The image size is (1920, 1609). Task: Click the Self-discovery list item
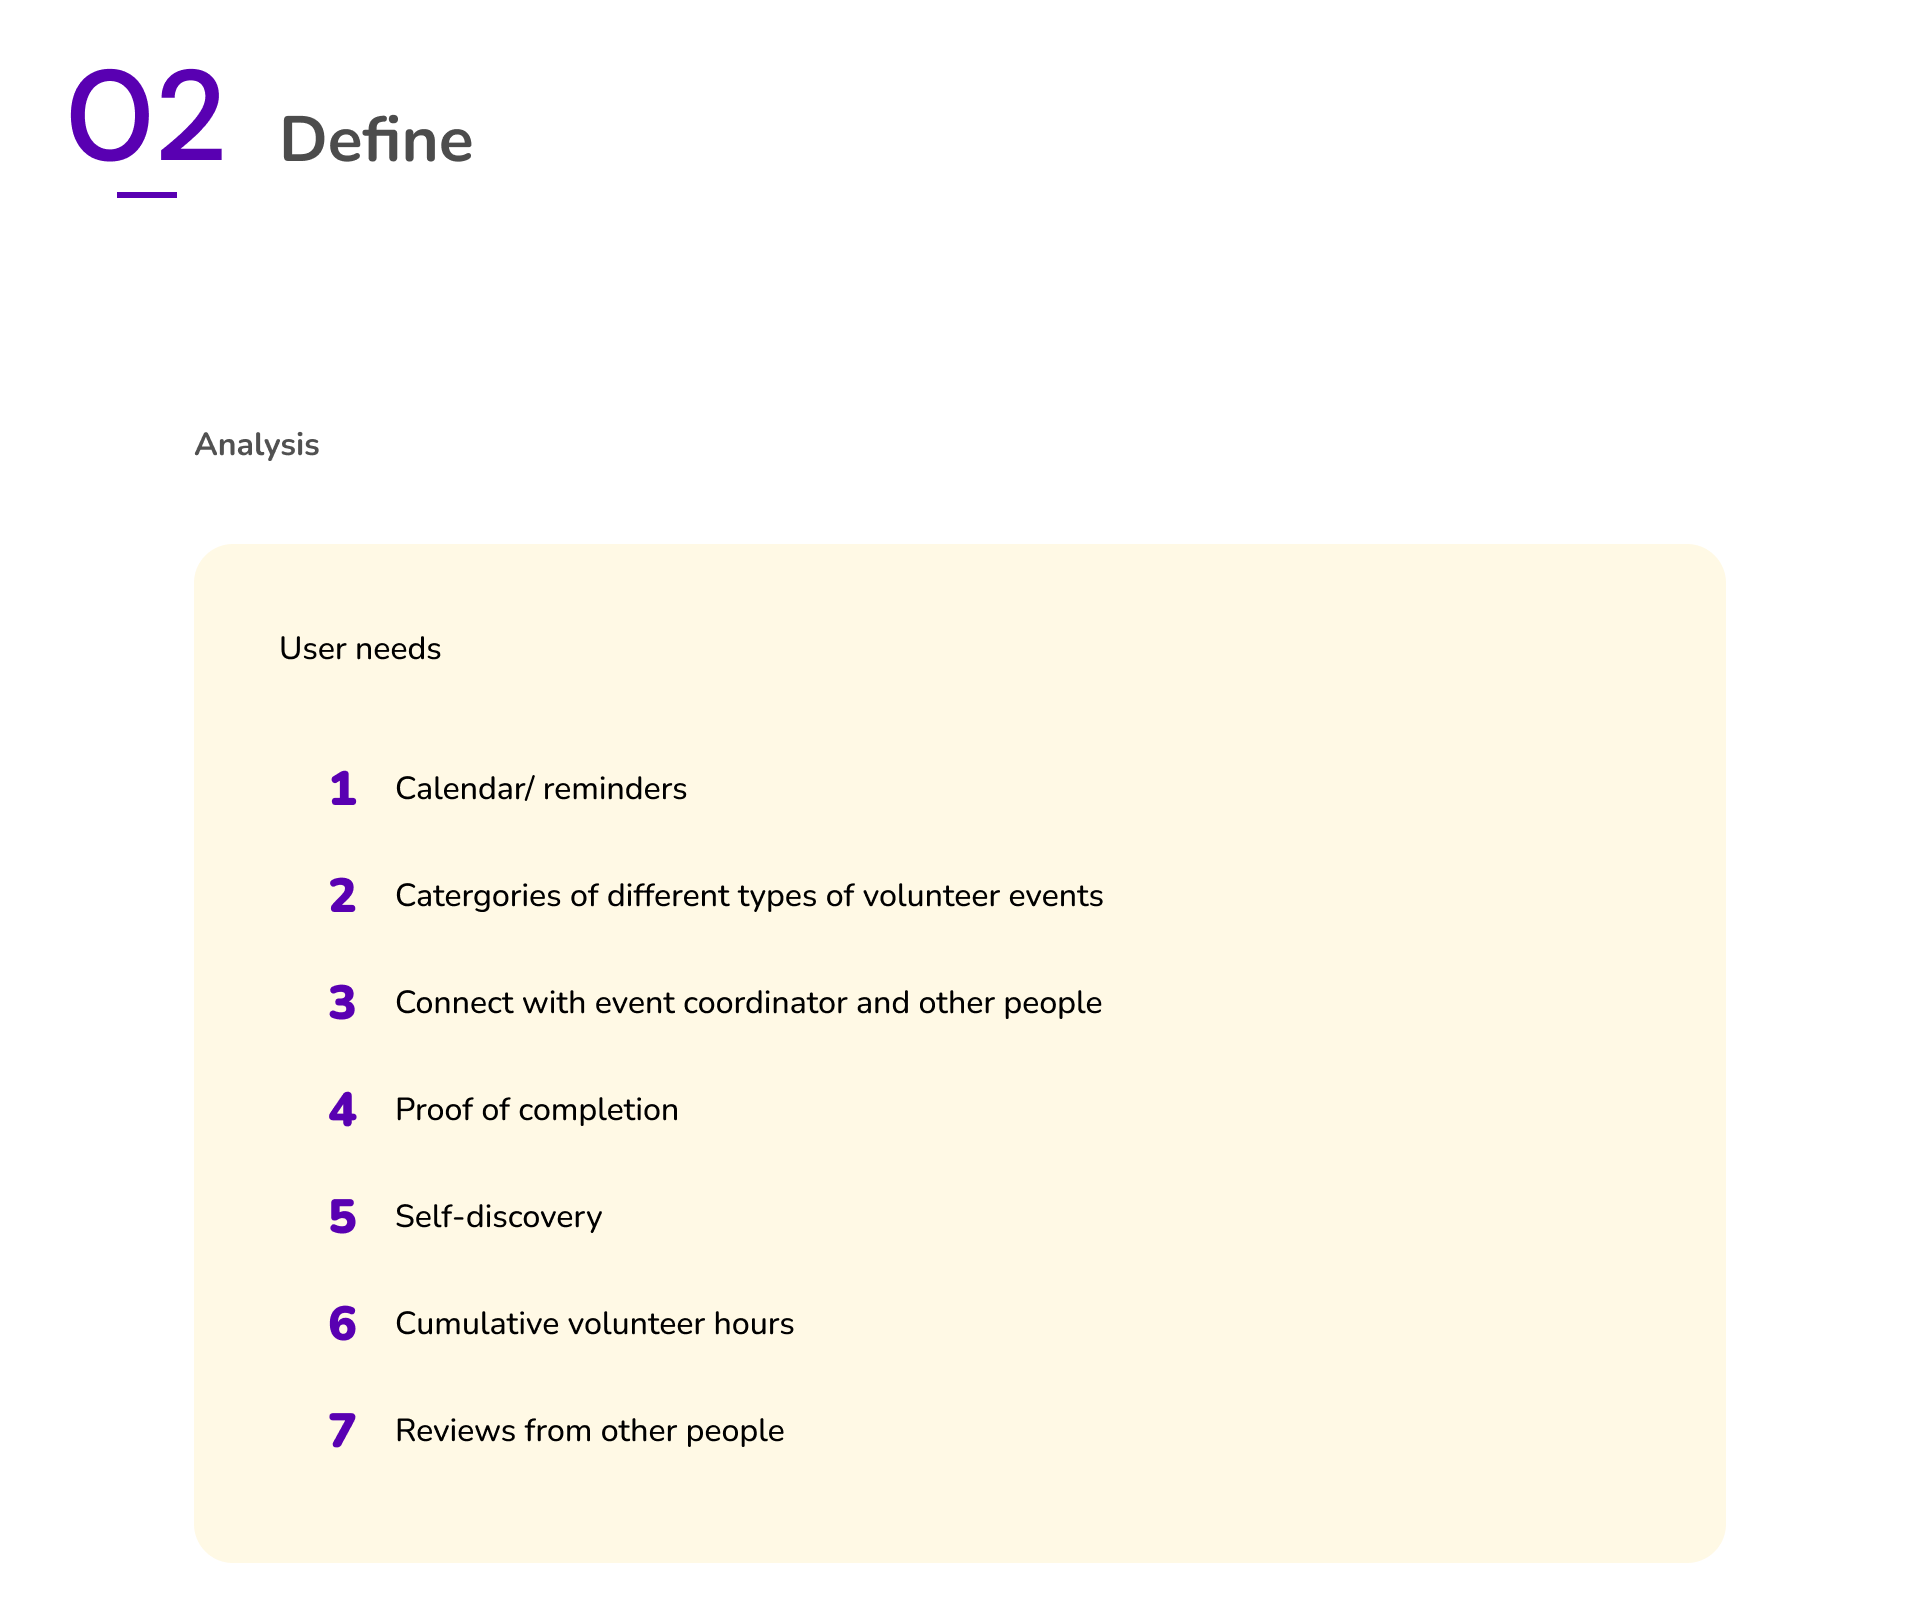click(x=499, y=1217)
